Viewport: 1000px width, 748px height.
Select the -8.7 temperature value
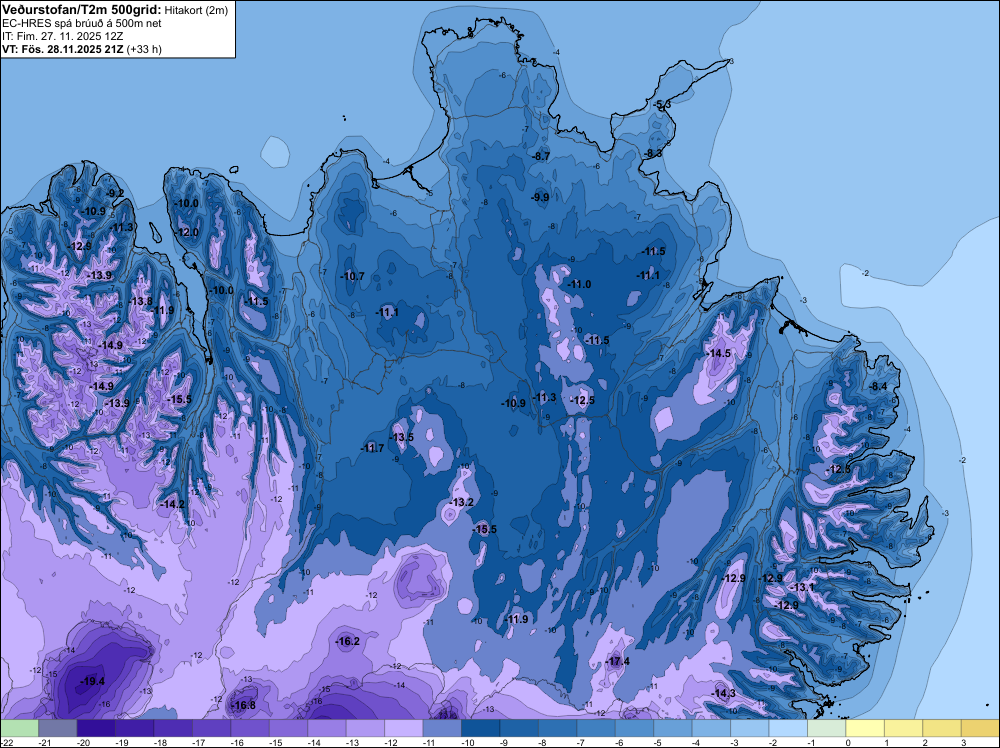(x=541, y=156)
